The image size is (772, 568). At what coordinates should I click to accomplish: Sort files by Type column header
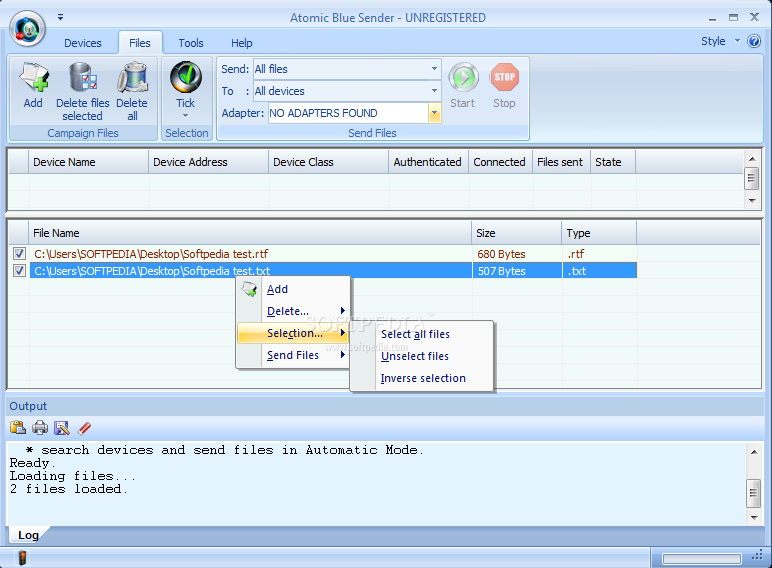pos(599,233)
